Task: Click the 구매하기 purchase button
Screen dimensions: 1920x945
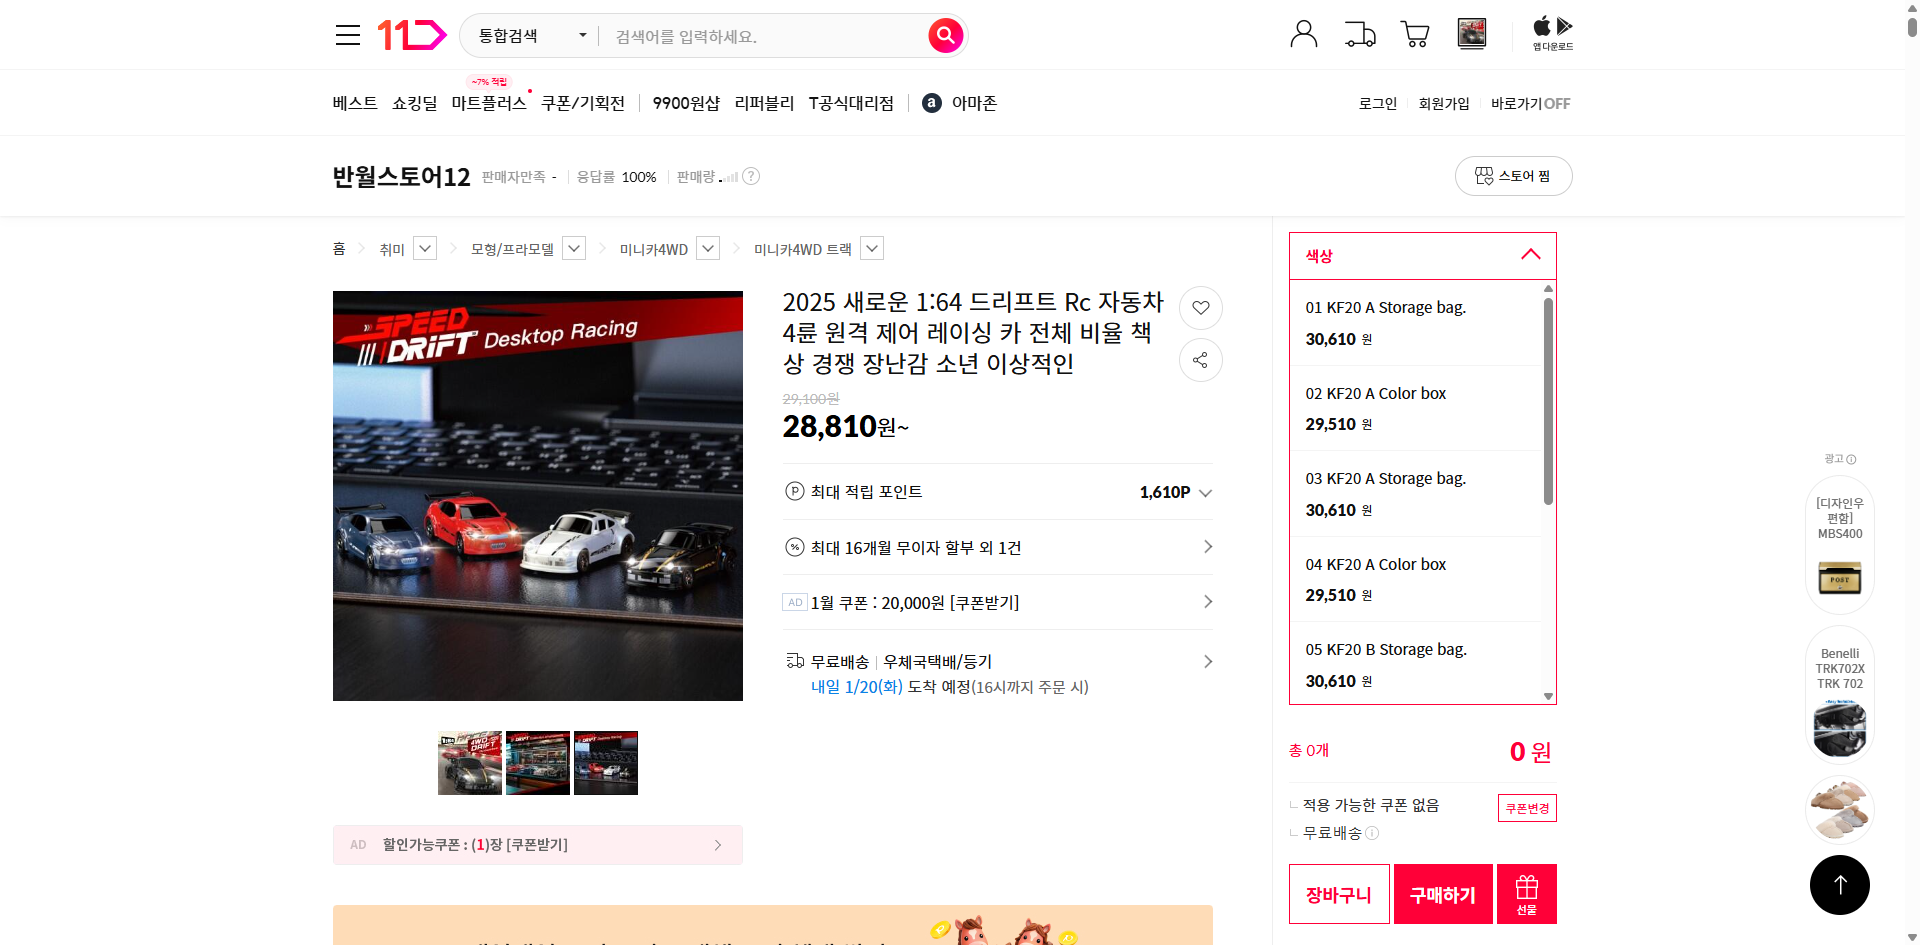Action: pos(1442,893)
